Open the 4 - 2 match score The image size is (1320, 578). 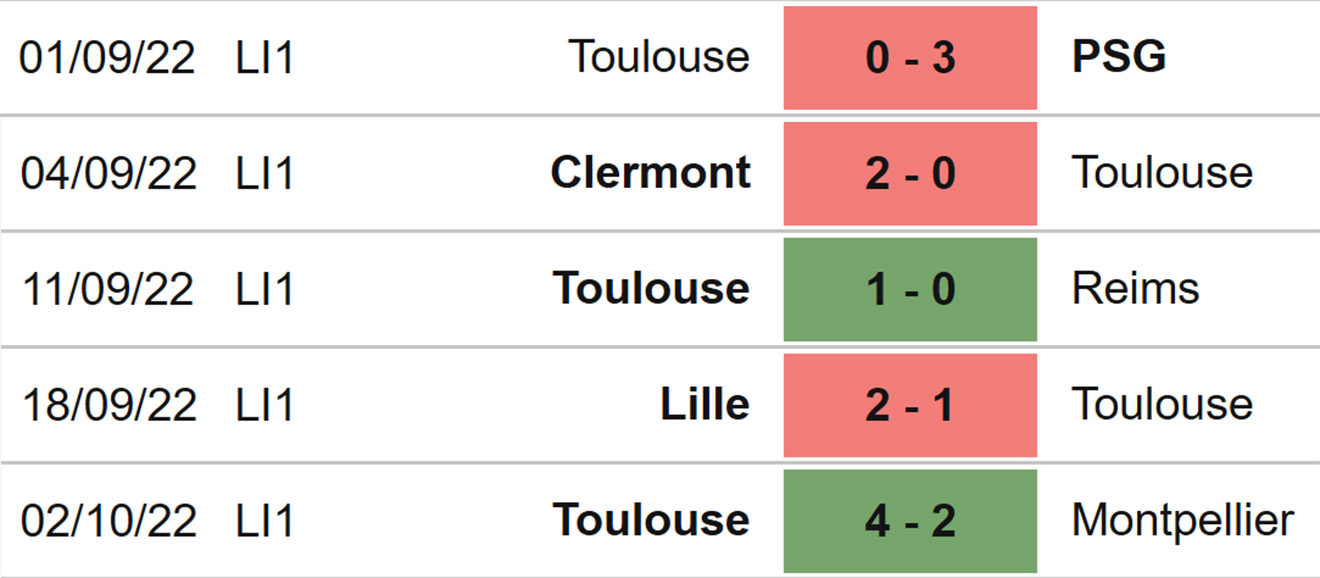[910, 521]
